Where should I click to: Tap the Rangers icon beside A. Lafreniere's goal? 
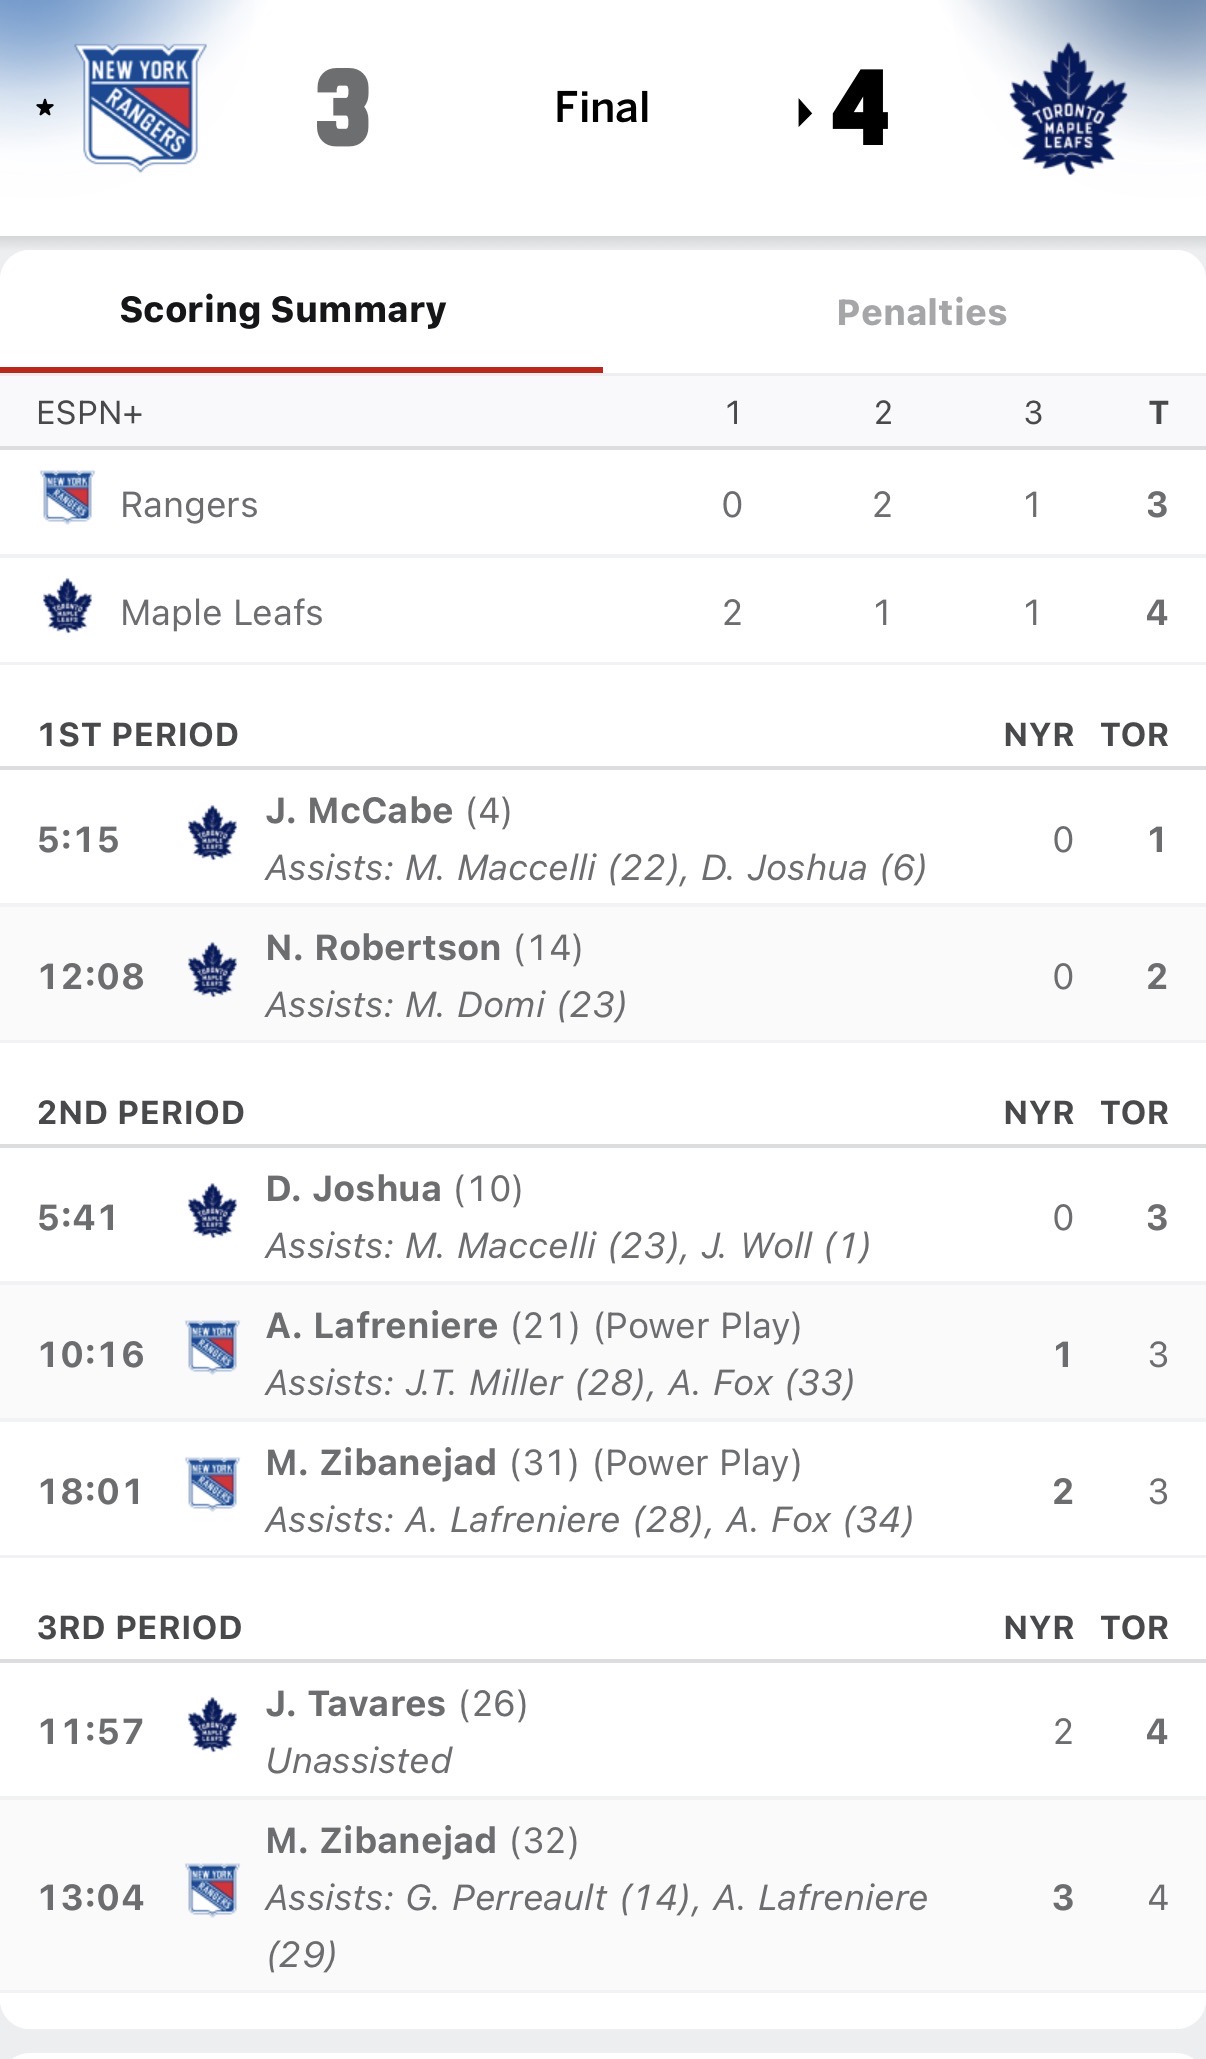pyautogui.click(x=212, y=1346)
